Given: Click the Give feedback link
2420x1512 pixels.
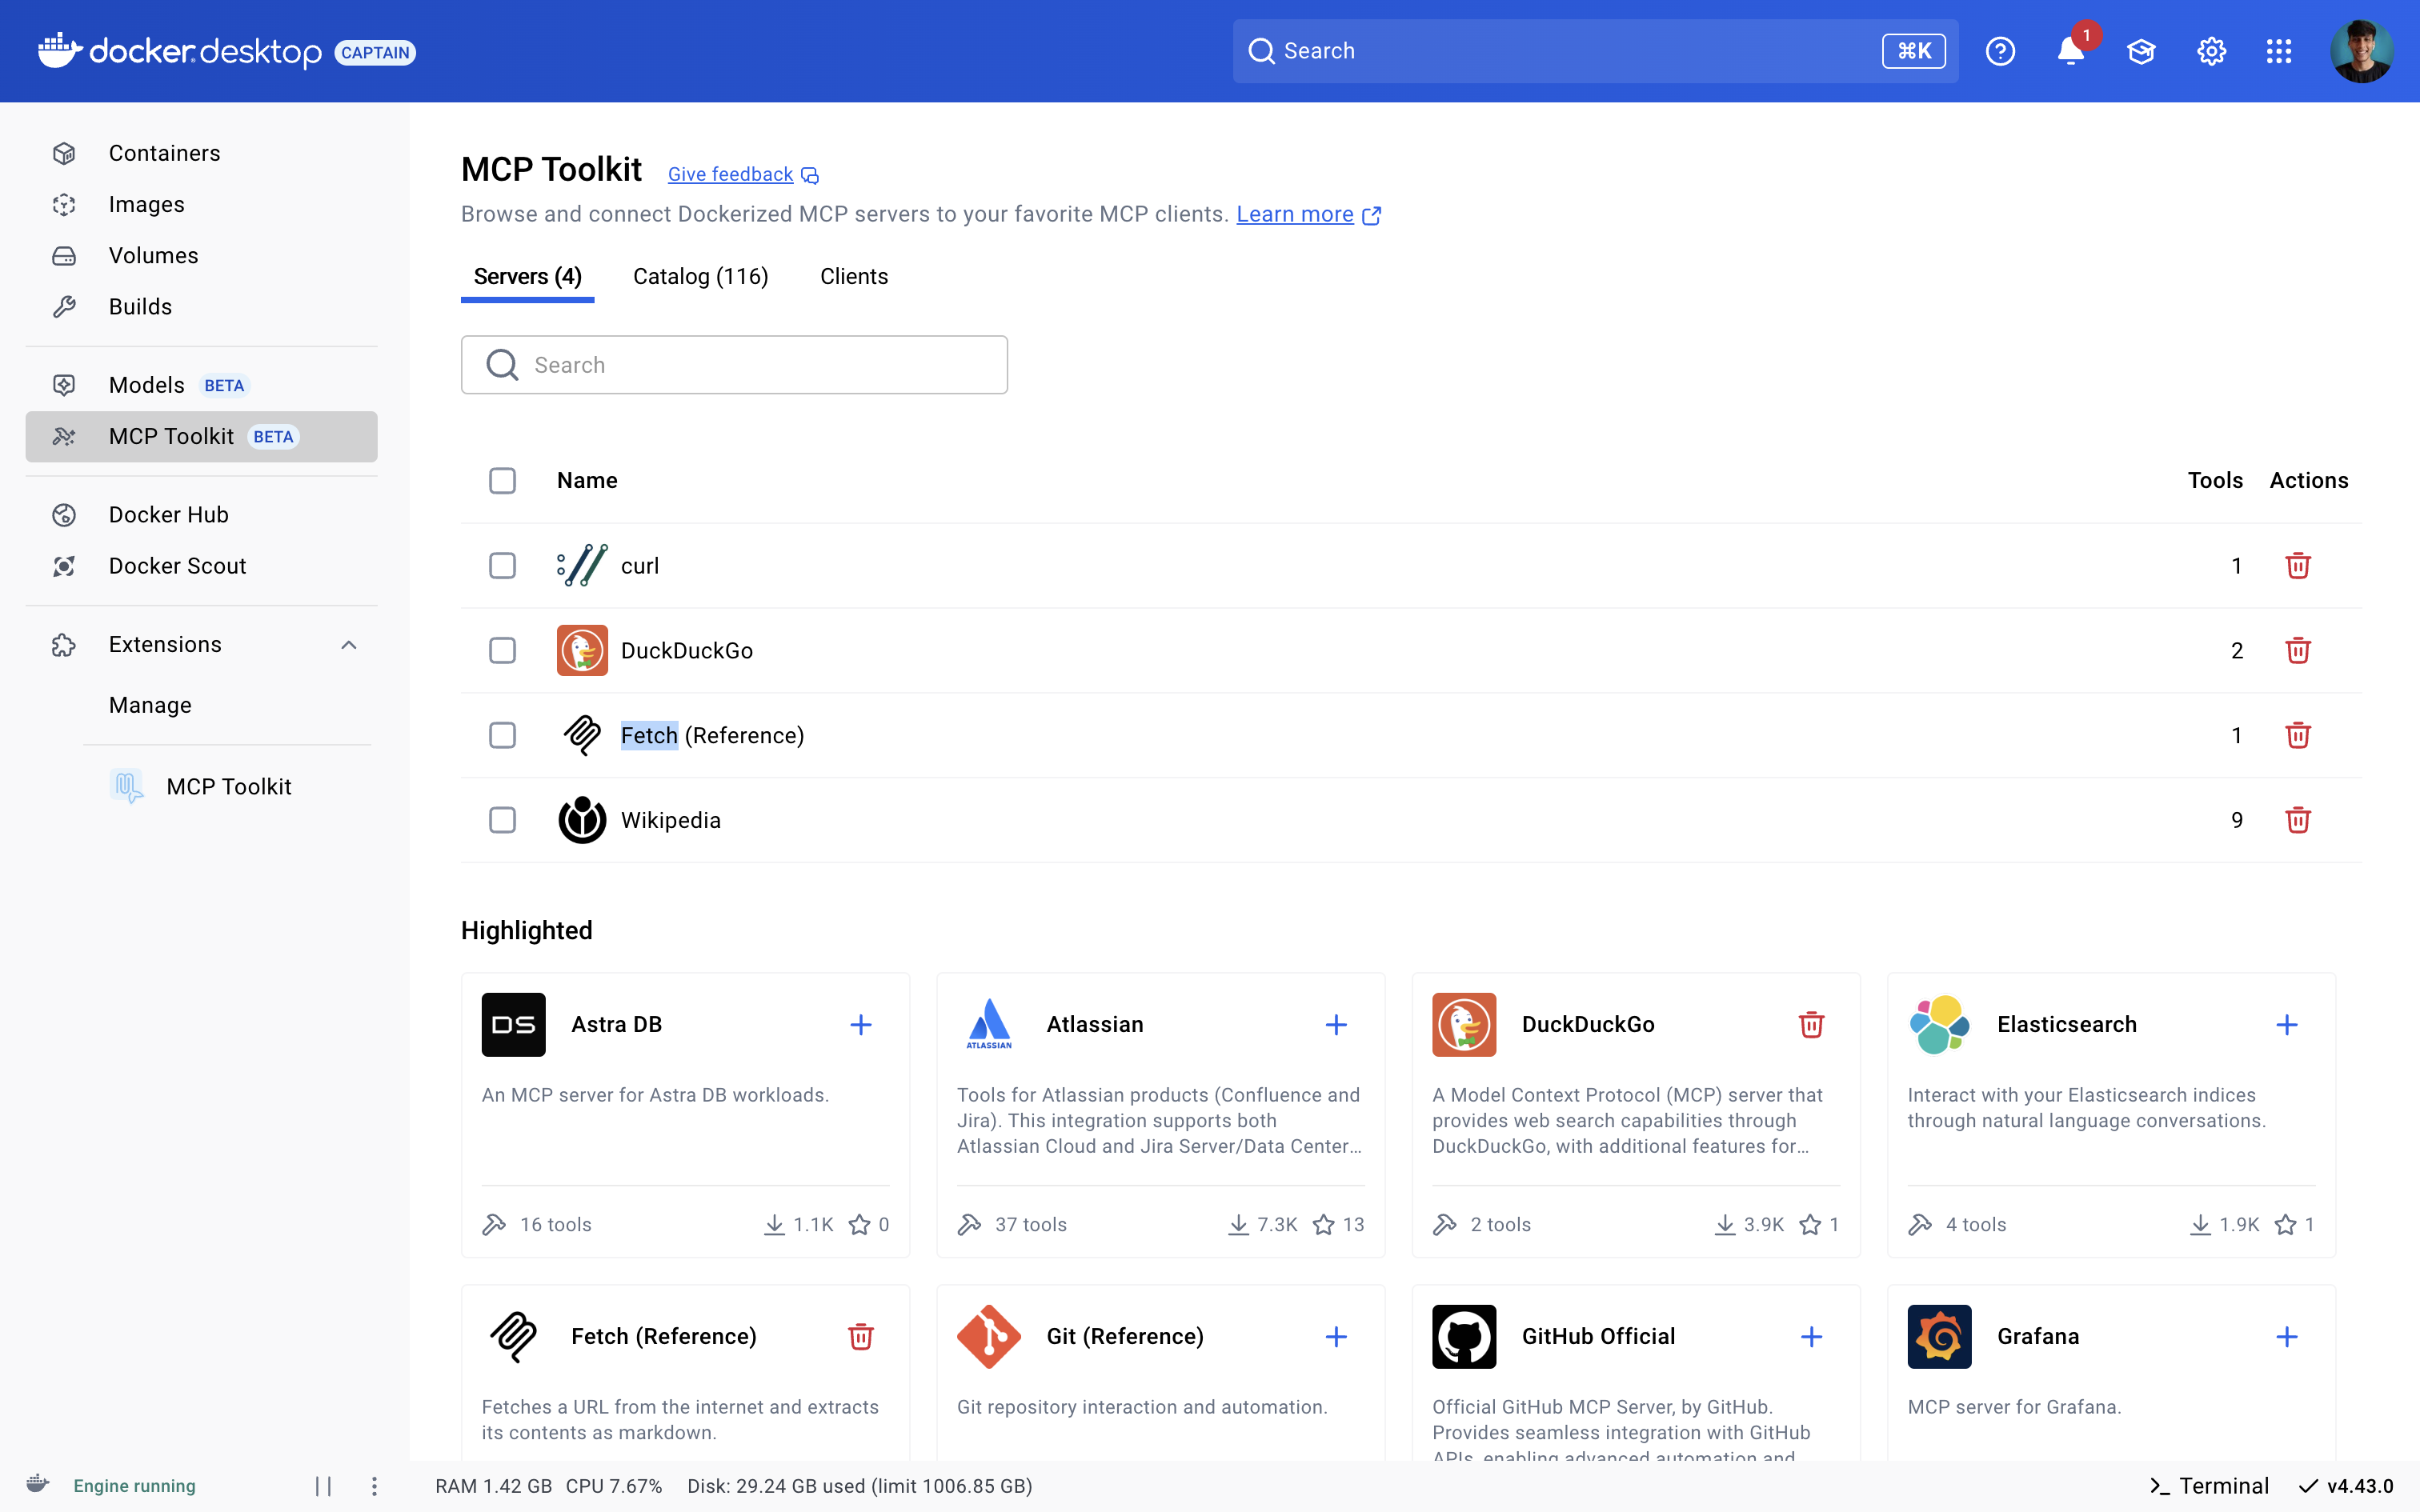Looking at the screenshot, I should coord(731,175).
